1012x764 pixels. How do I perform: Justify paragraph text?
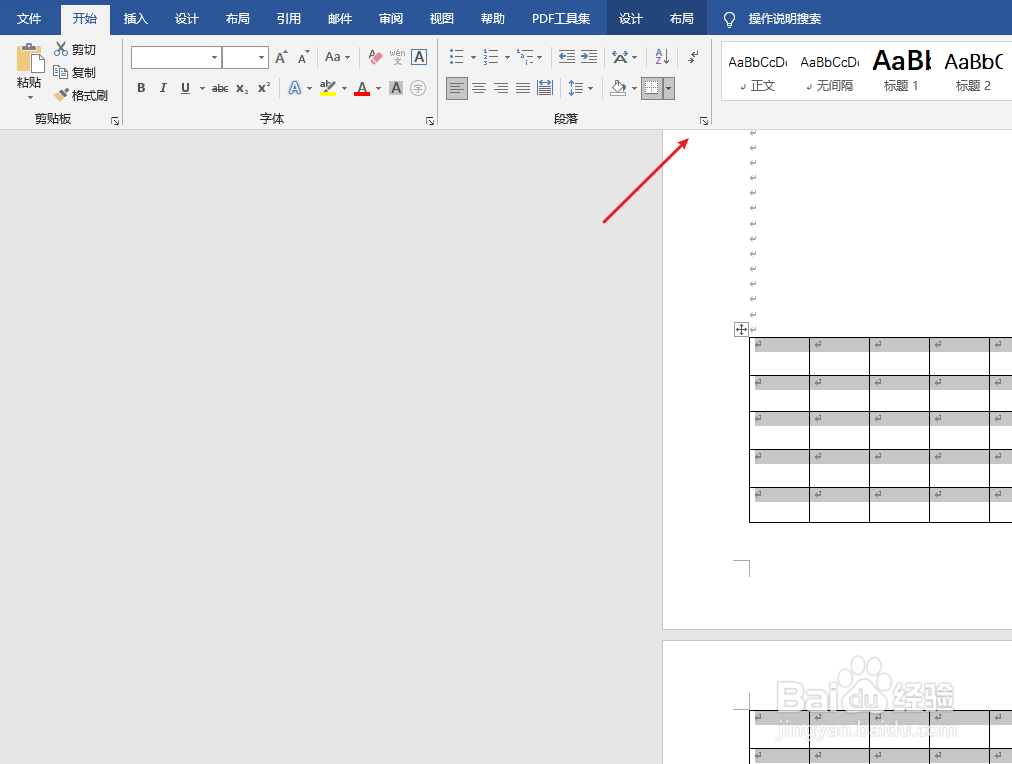pyautogui.click(x=523, y=88)
